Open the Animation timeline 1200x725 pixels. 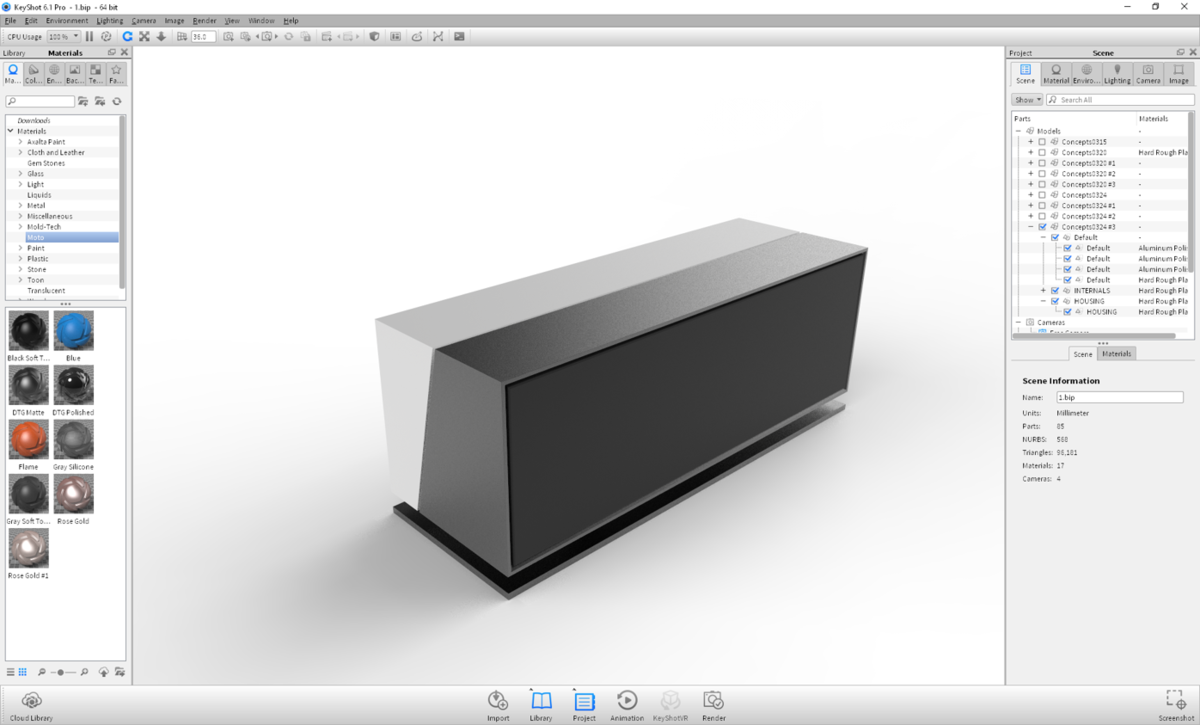point(627,705)
